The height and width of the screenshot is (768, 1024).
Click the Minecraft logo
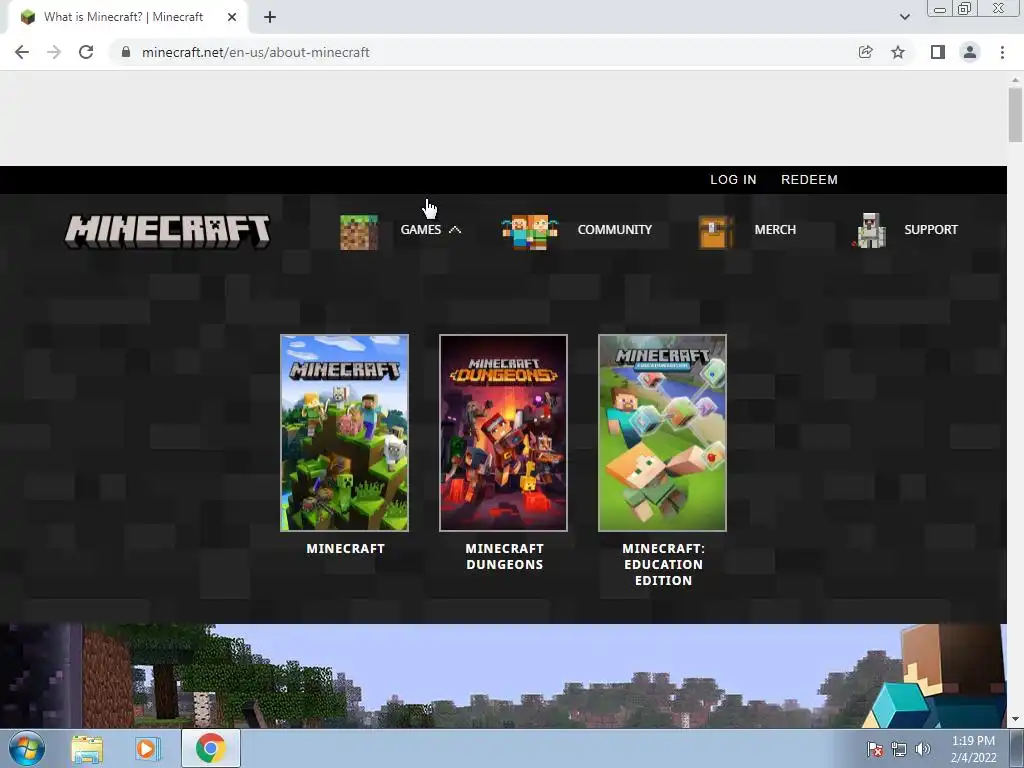point(167,231)
